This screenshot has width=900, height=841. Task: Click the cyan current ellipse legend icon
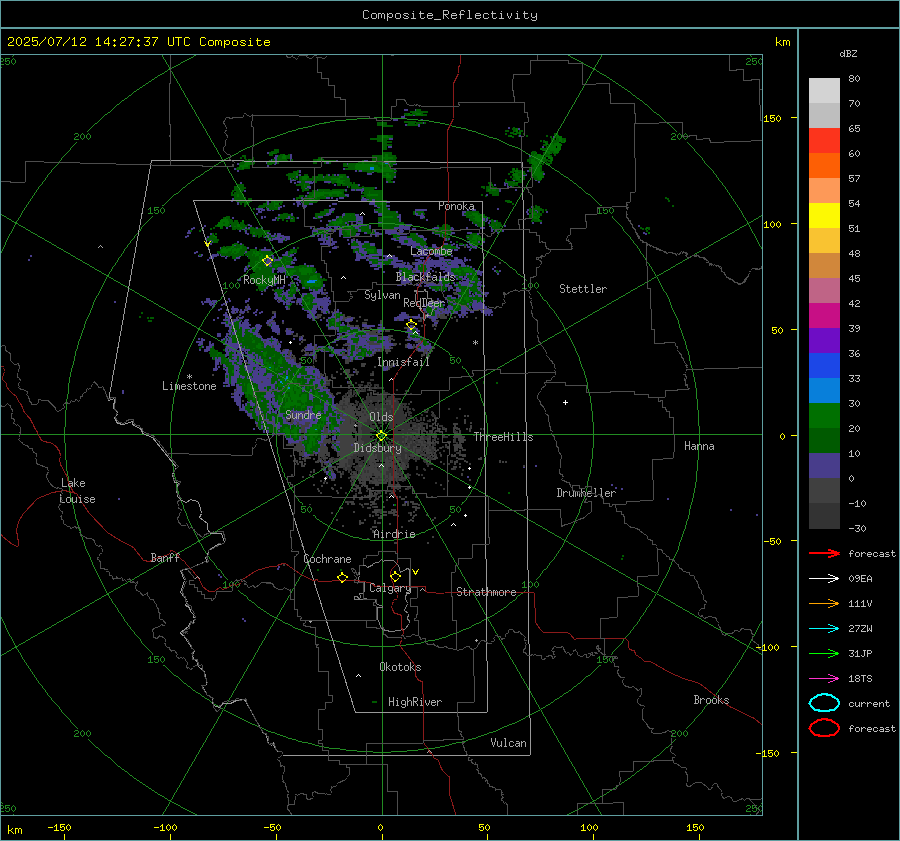coord(824,703)
